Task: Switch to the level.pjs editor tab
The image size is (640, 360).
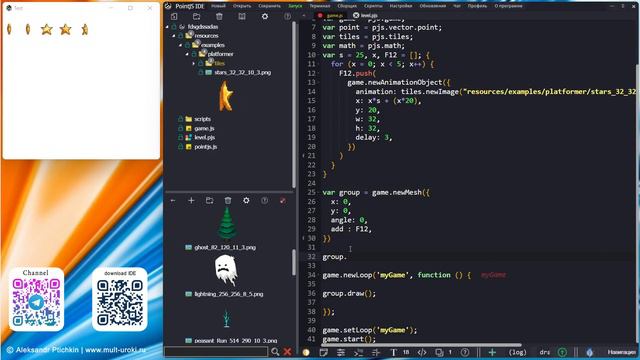Action: pos(366,16)
